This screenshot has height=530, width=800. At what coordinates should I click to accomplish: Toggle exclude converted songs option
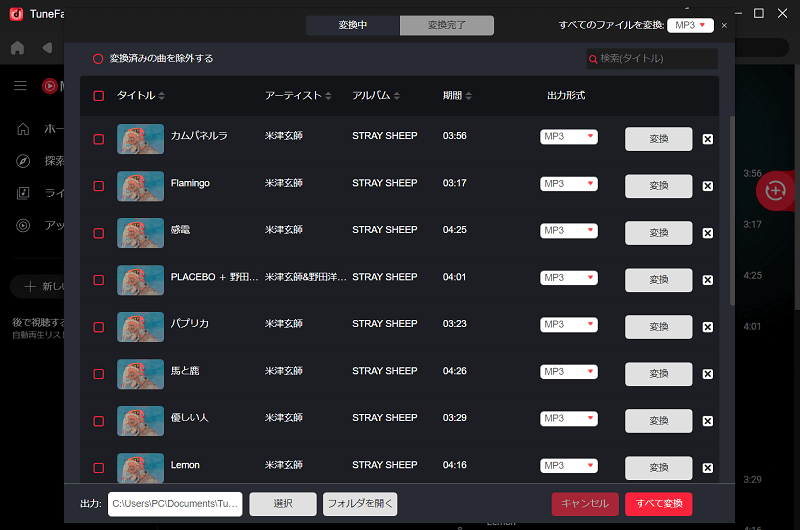(98, 59)
